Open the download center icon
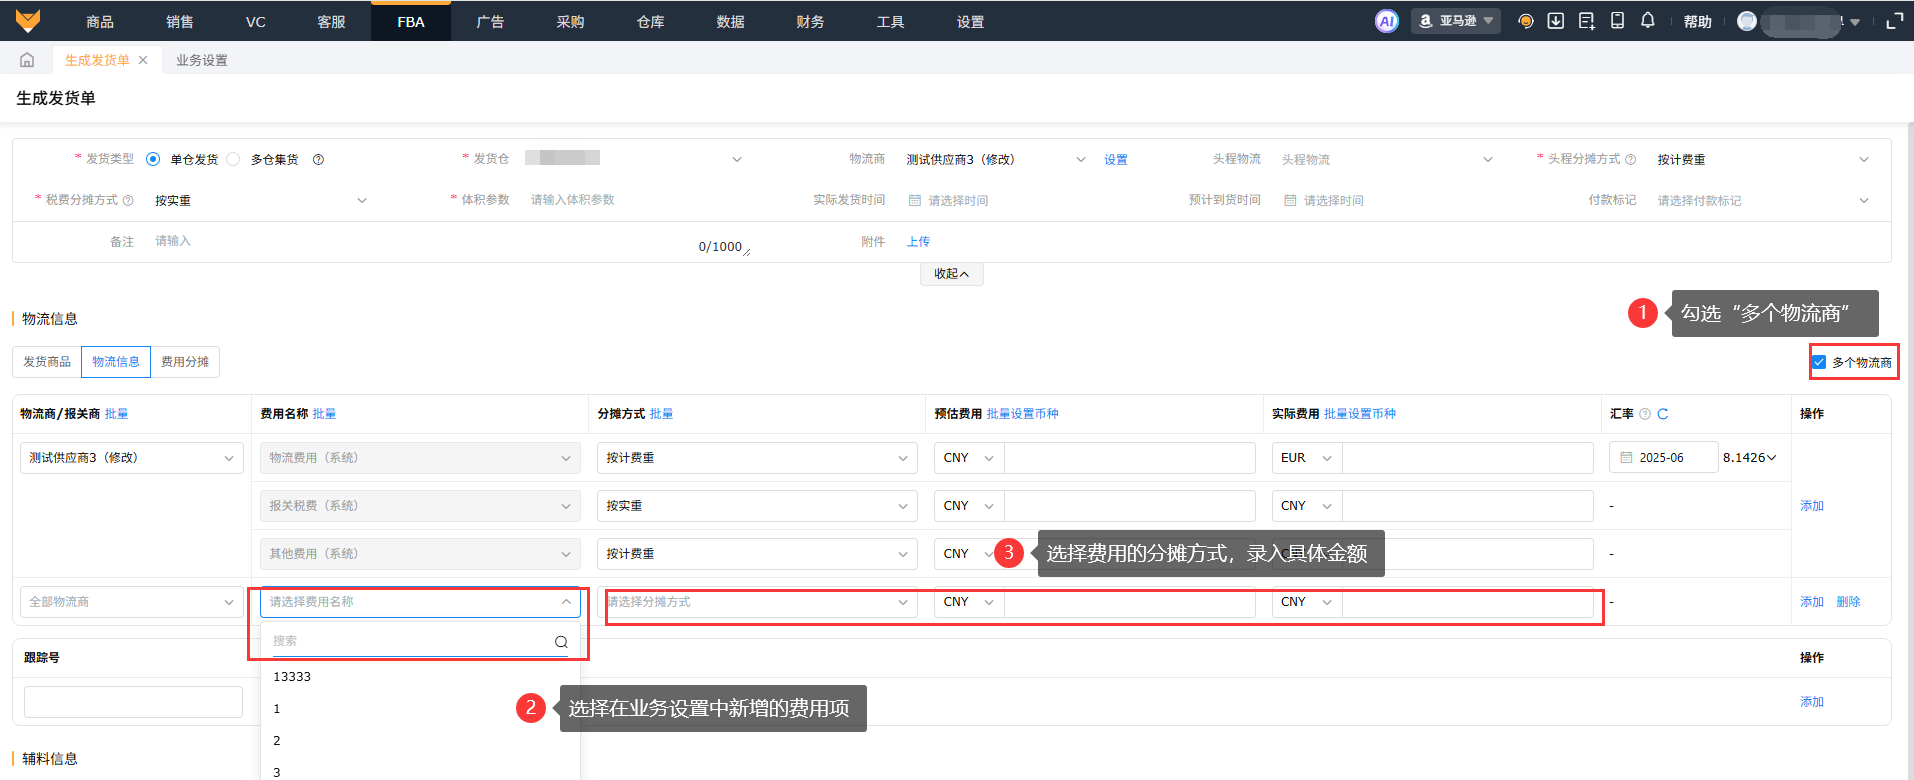The height and width of the screenshot is (780, 1914). click(x=1556, y=21)
